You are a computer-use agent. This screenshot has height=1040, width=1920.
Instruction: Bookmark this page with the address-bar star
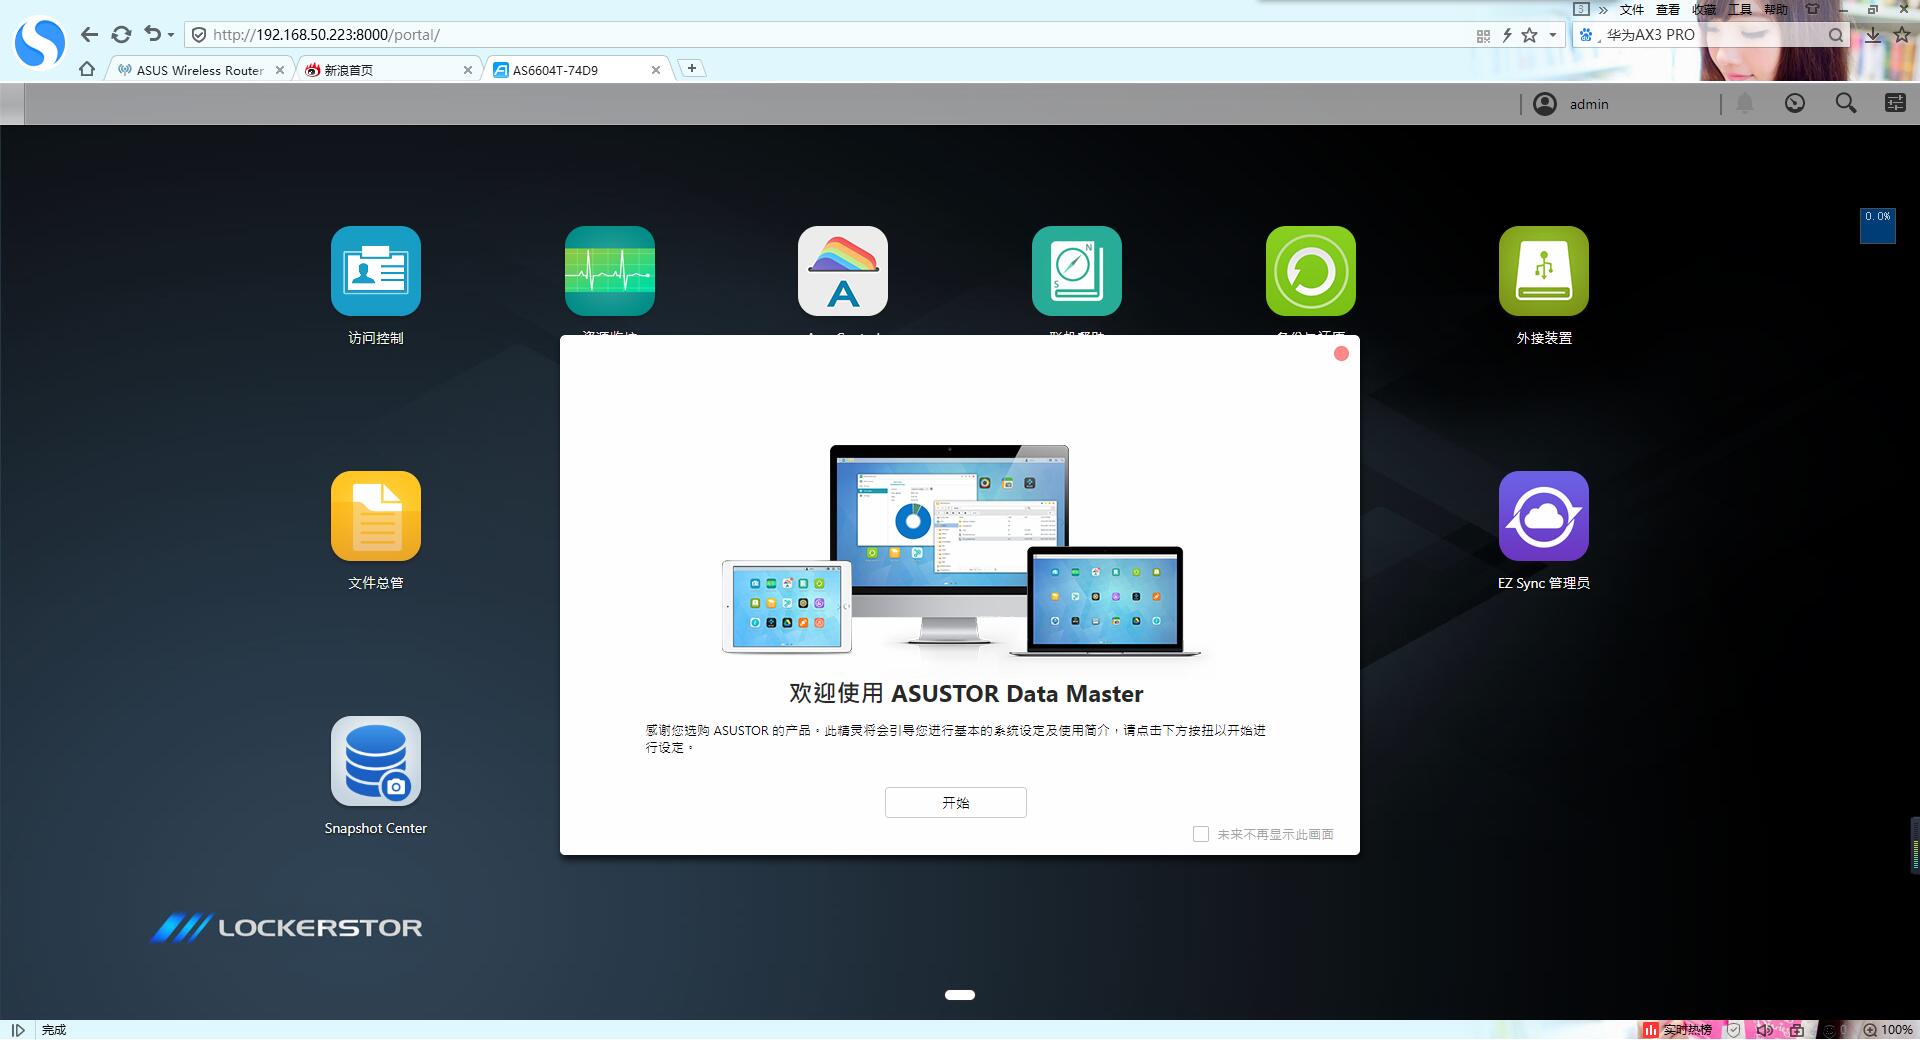coord(1529,35)
